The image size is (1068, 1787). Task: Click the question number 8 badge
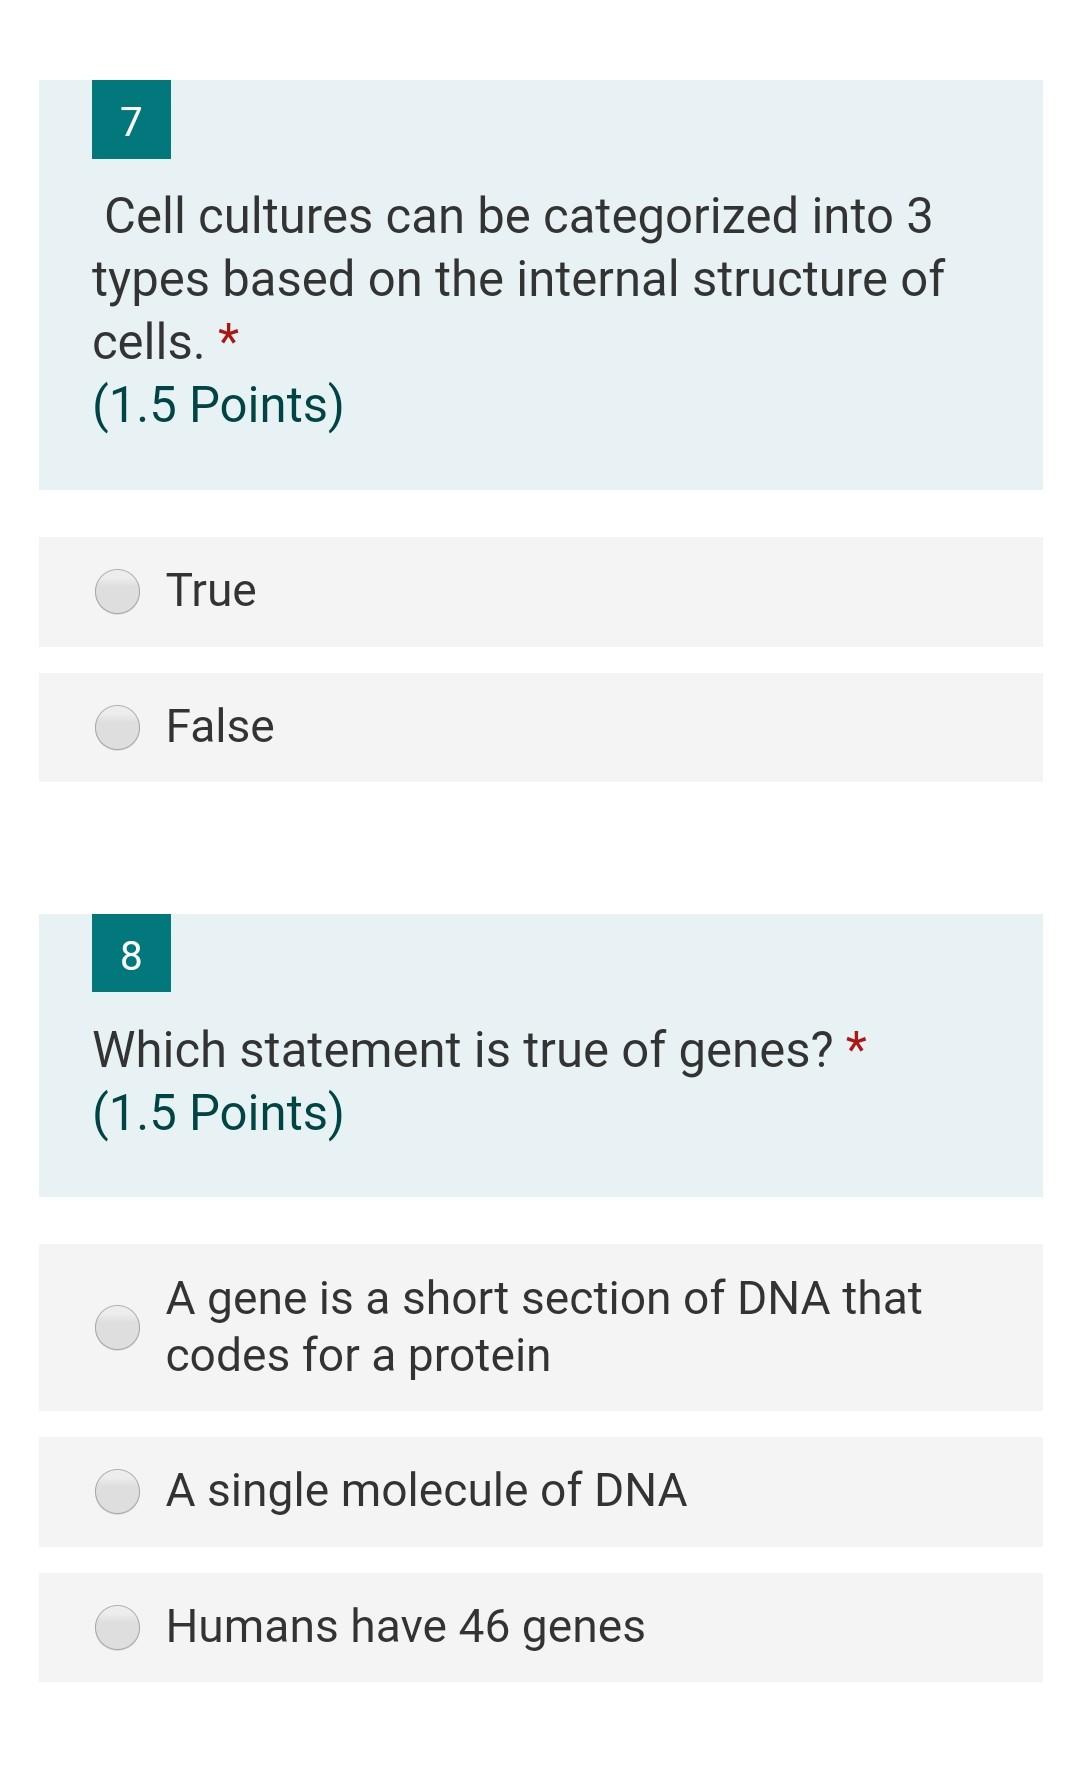click(131, 954)
